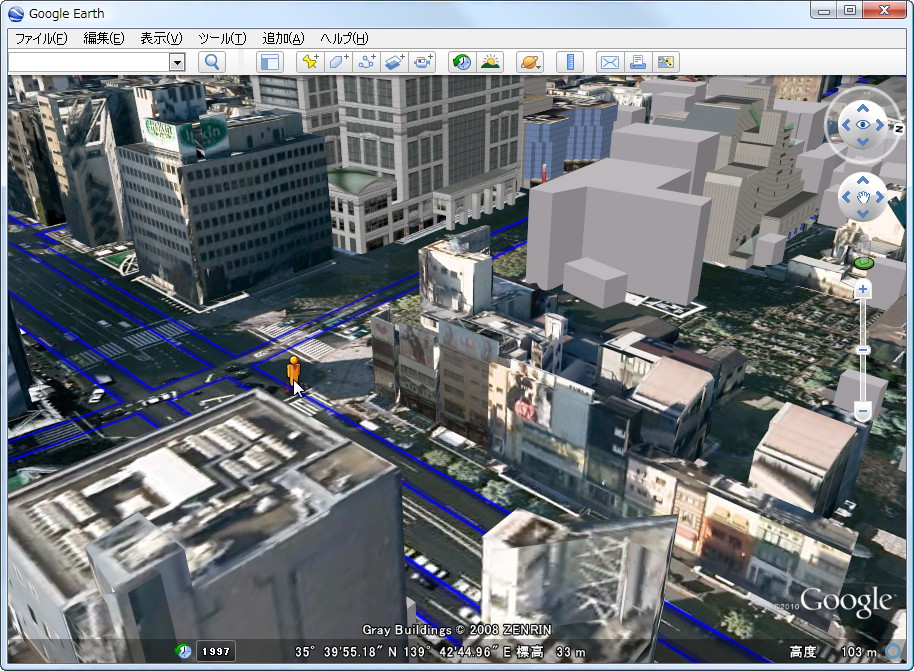This screenshot has width=914, height=671.
Task: Start recording a tour with the movie icon
Action: click(x=422, y=61)
